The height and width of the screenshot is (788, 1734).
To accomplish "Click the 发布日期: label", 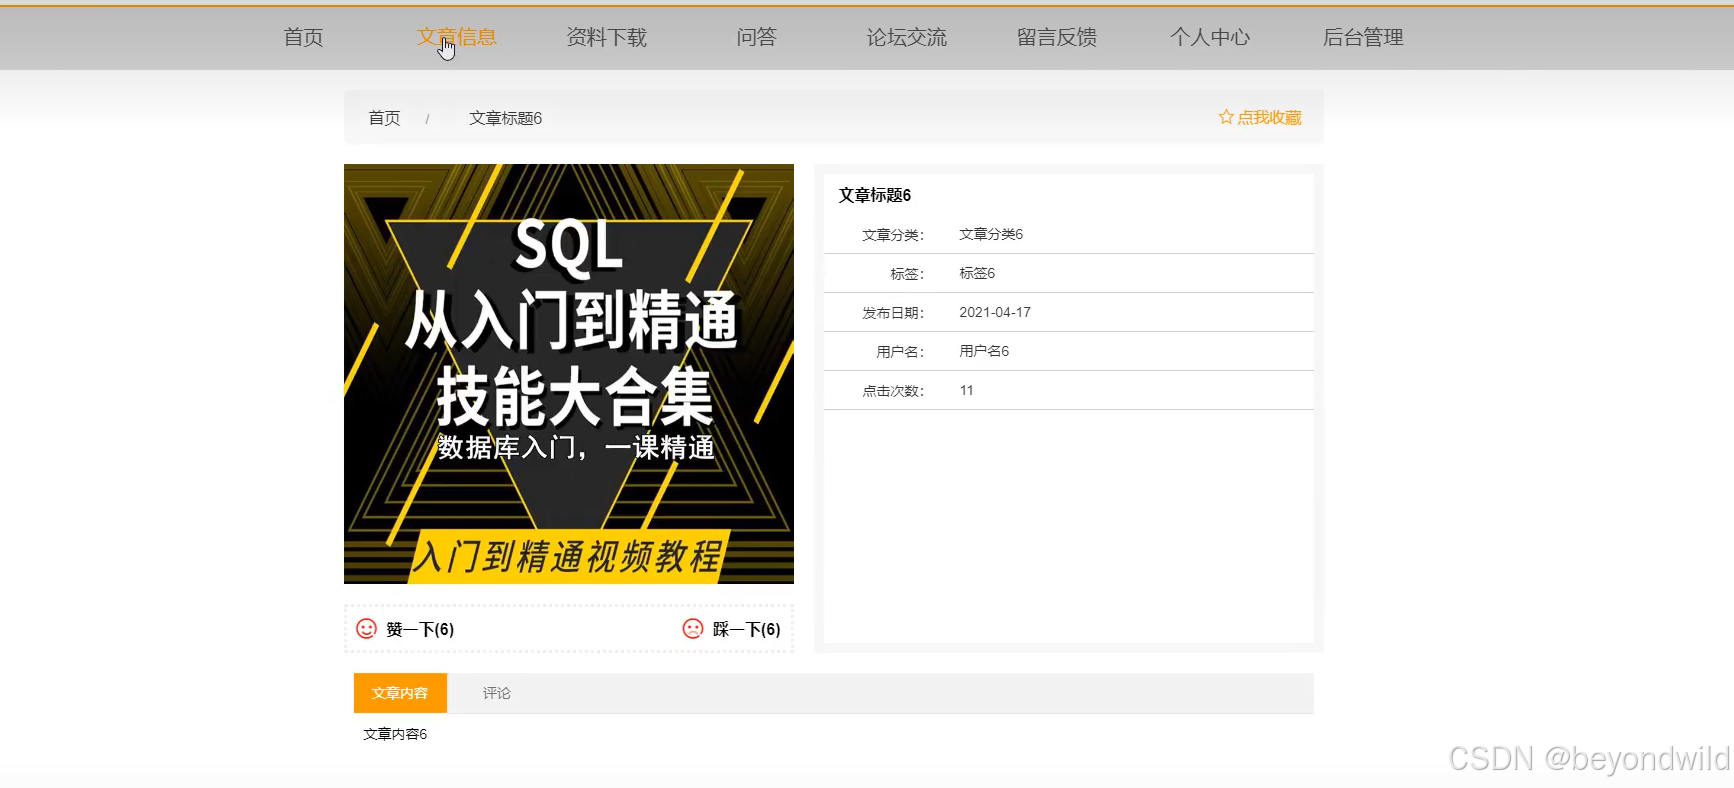I will coord(893,313).
